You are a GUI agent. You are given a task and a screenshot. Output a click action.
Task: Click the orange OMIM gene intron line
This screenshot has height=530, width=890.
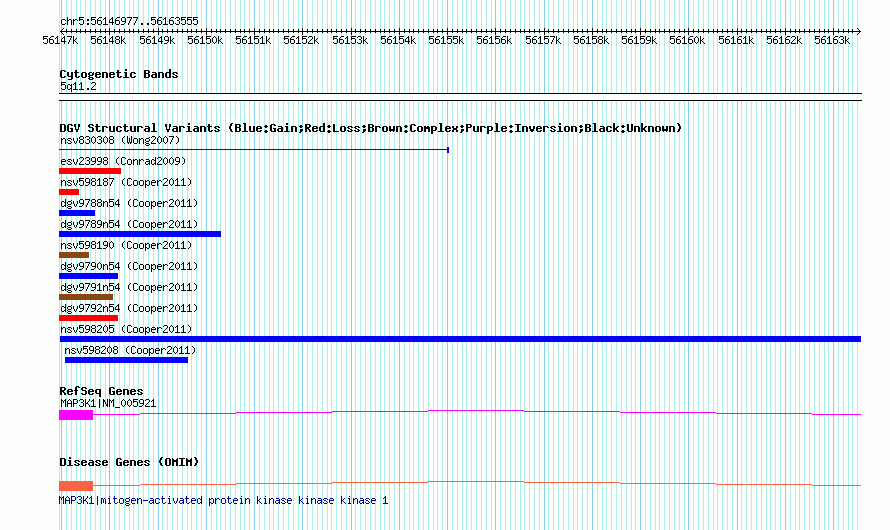coord(477,482)
